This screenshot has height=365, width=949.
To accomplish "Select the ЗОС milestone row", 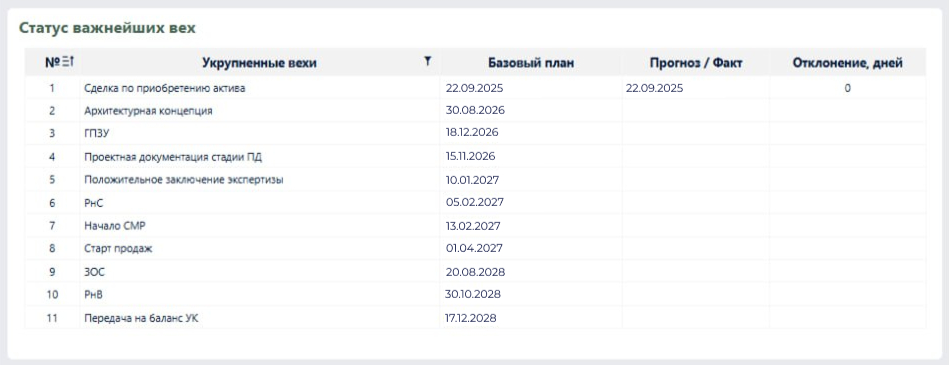I will [x=475, y=272].
